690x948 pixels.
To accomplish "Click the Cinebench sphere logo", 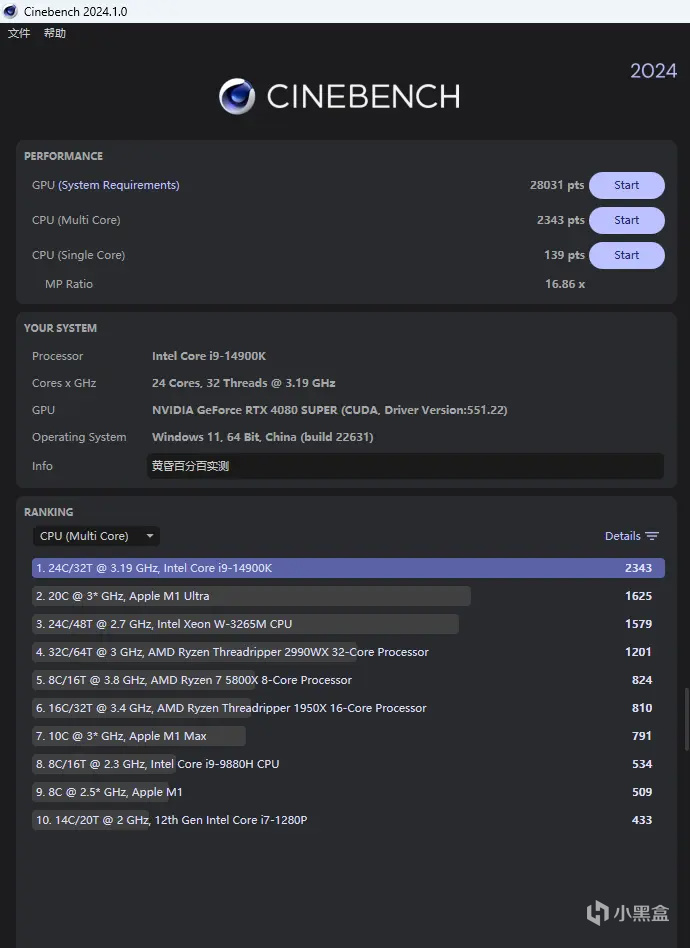I will 237,96.
